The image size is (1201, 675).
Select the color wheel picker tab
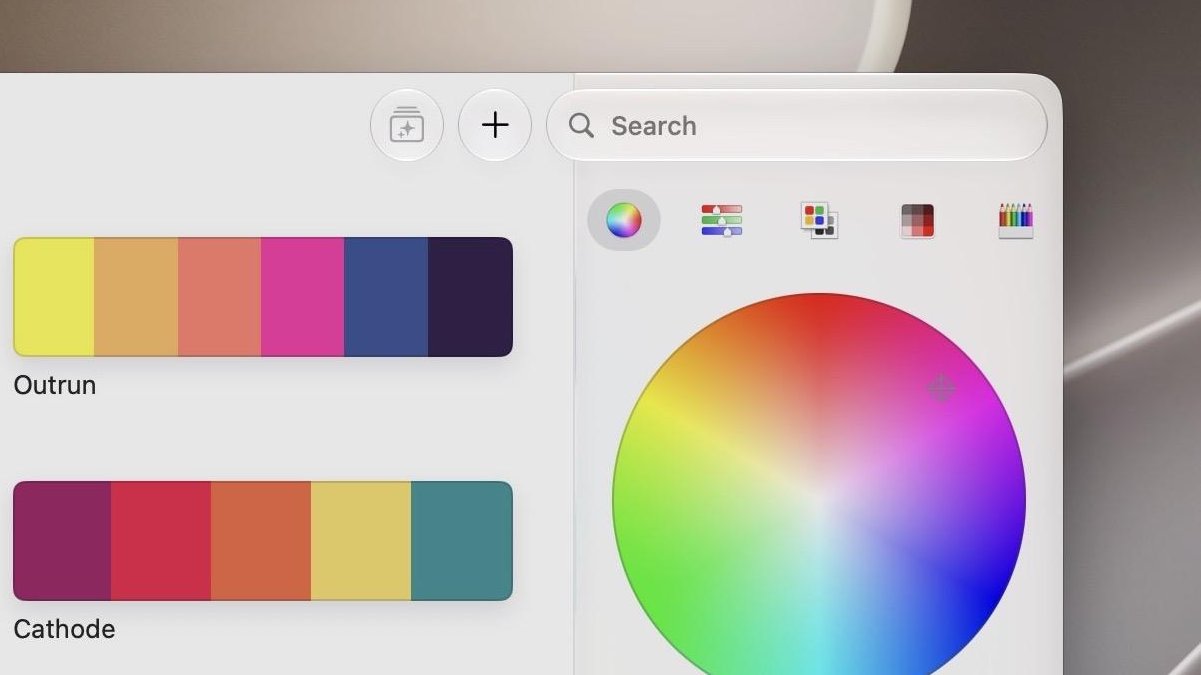pos(623,220)
